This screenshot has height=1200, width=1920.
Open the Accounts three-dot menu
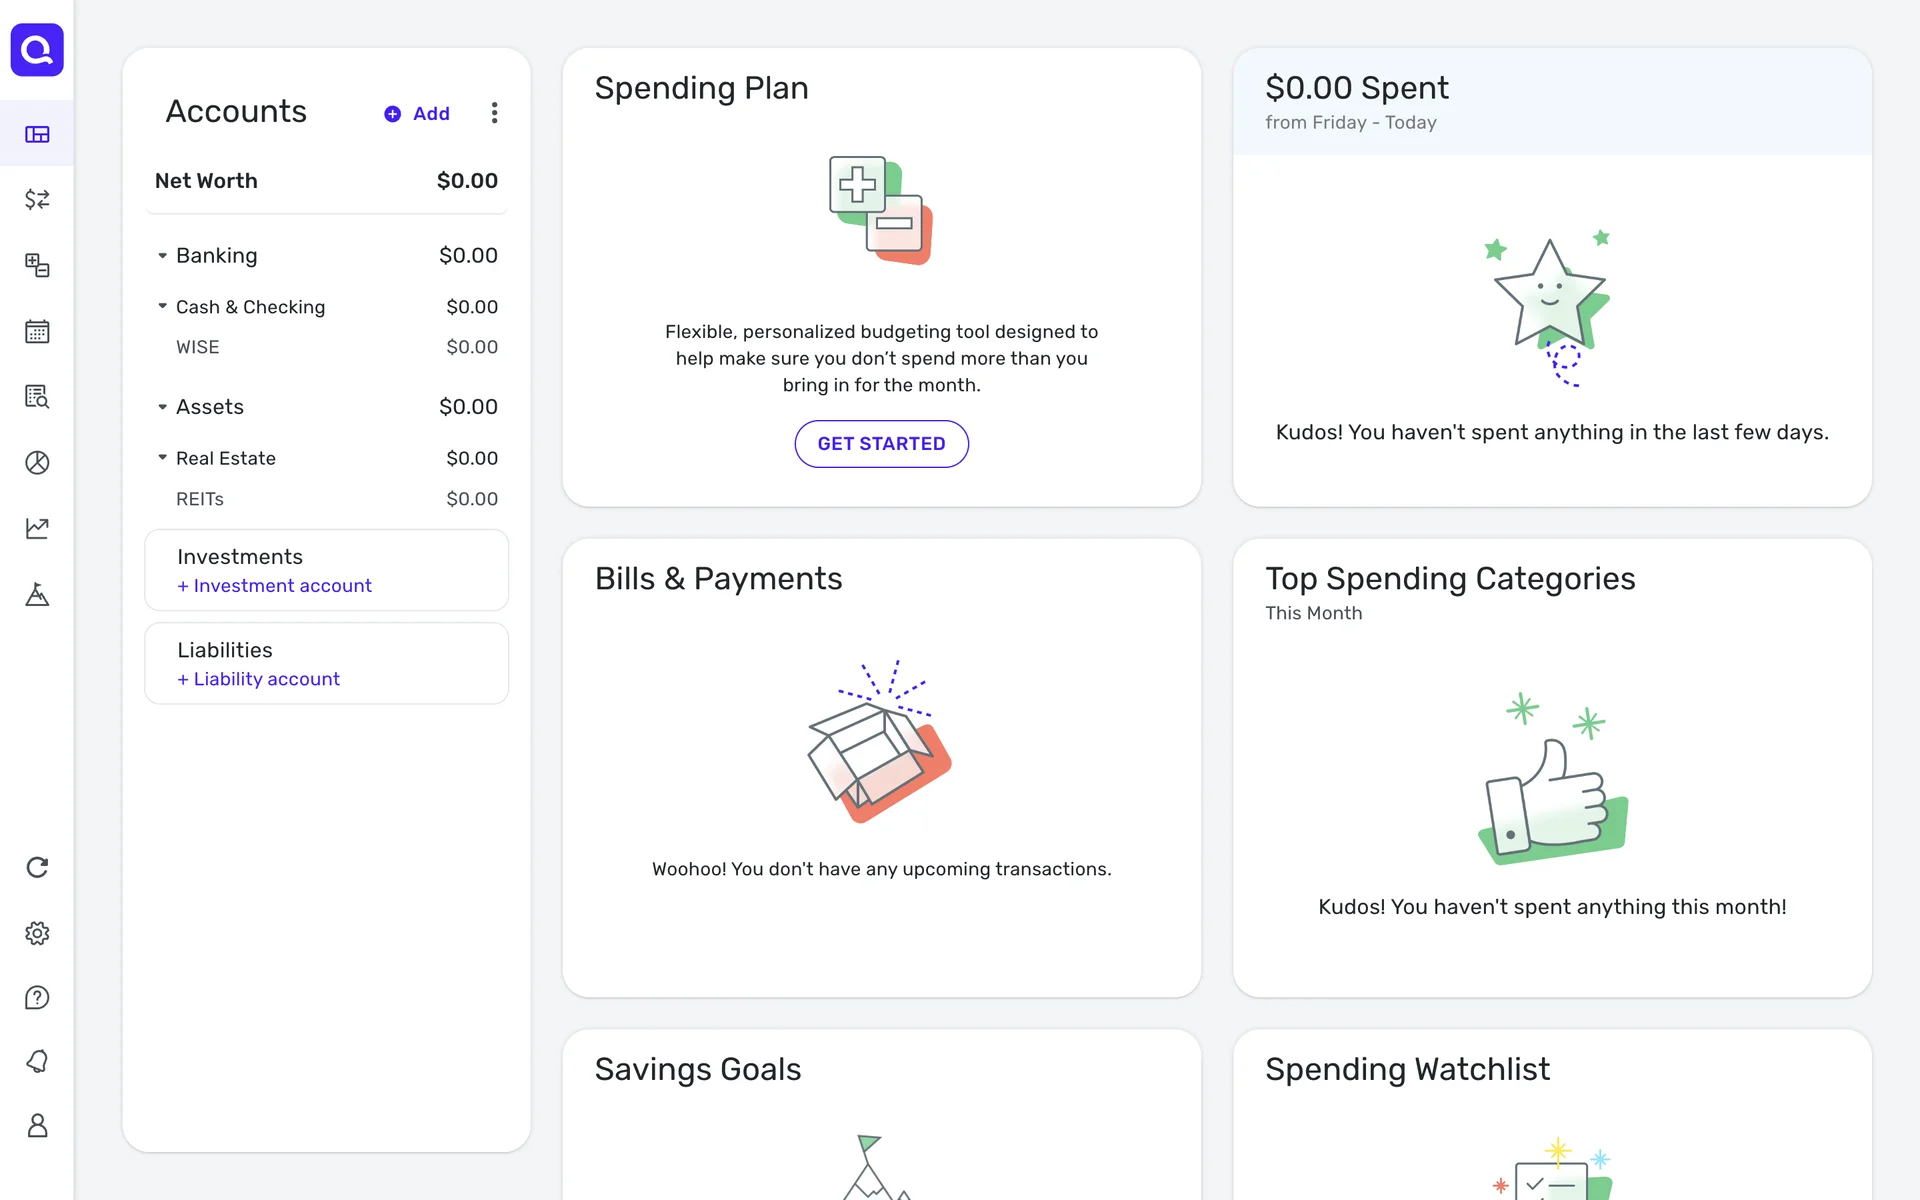(494, 113)
